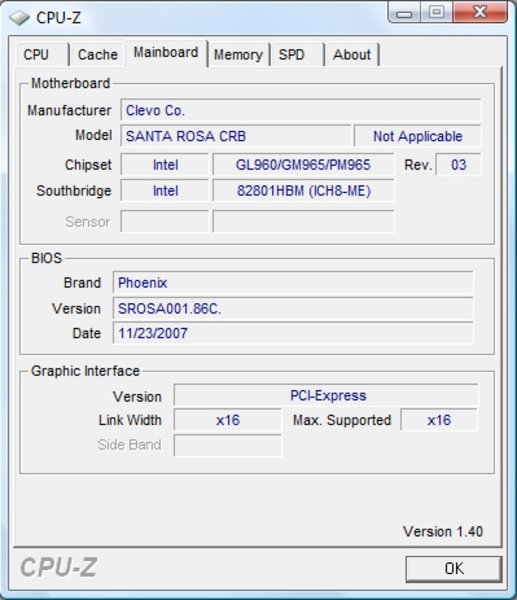The height and width of the screenshot is (600, 517).
Task: Open the About tab
Action: pos(352,55)
